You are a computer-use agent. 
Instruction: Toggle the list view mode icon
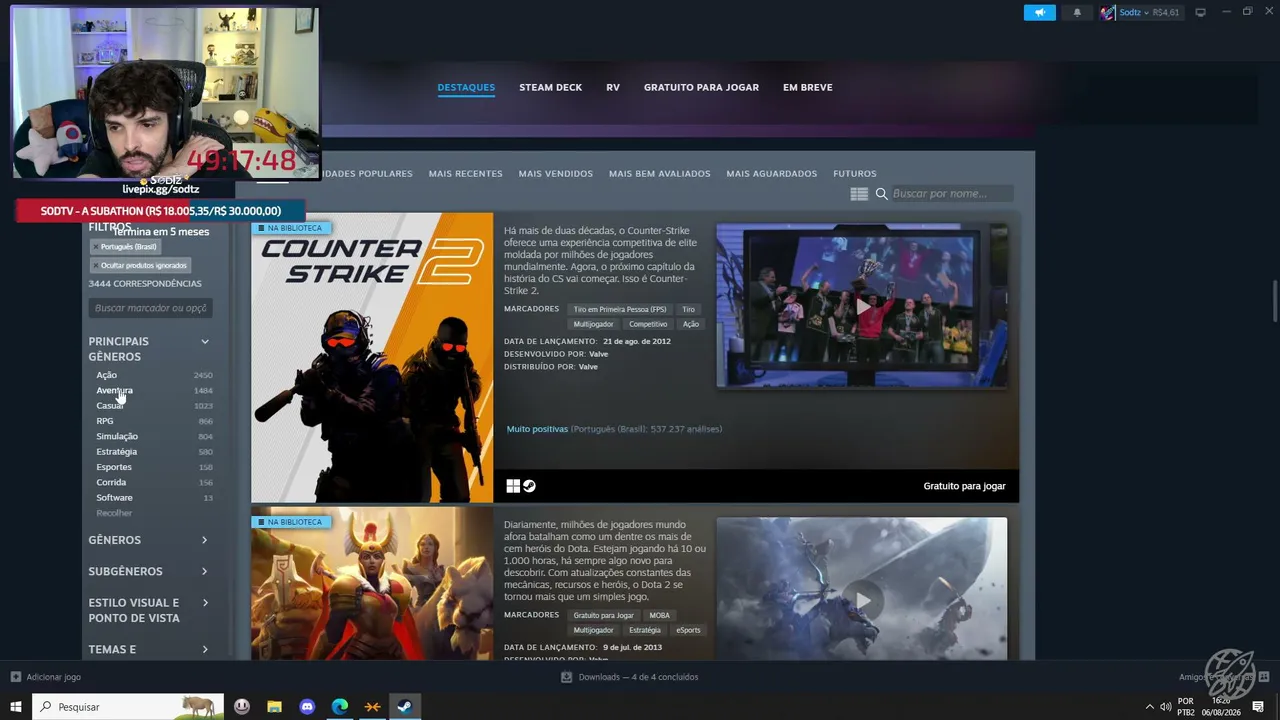[x=859, y=194]
